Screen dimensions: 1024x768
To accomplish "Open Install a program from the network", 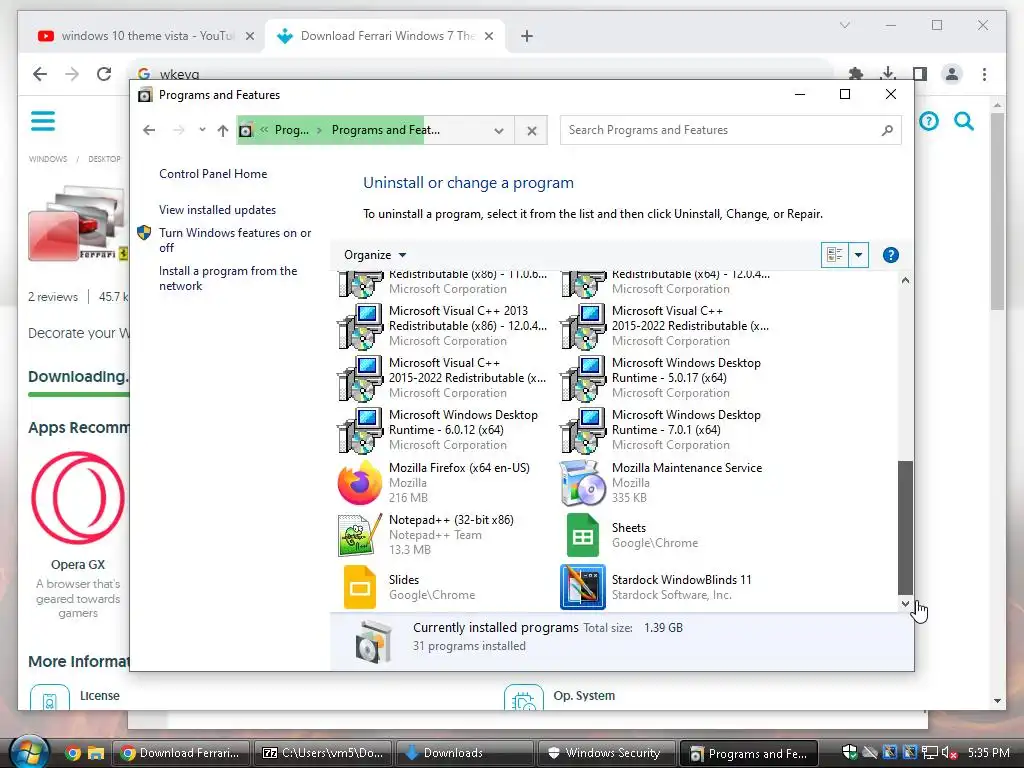I will pos(228,278).
